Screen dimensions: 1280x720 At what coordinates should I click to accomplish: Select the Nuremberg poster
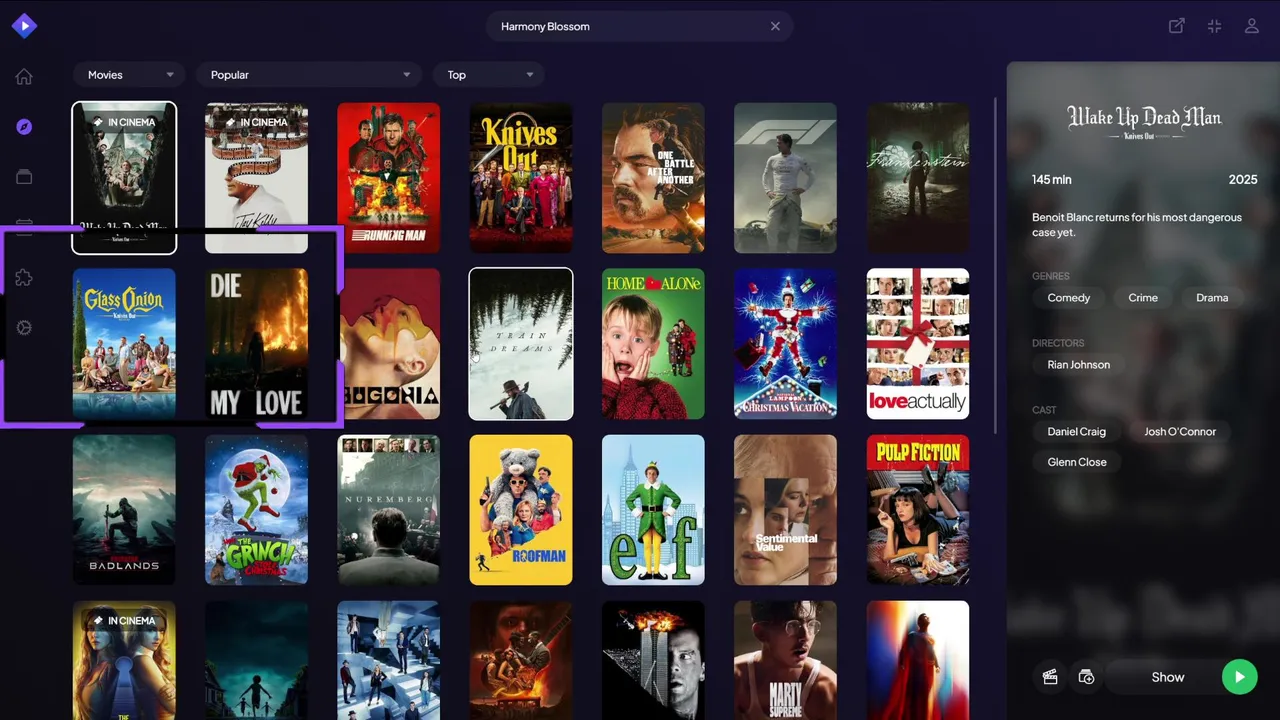(389, 510)
